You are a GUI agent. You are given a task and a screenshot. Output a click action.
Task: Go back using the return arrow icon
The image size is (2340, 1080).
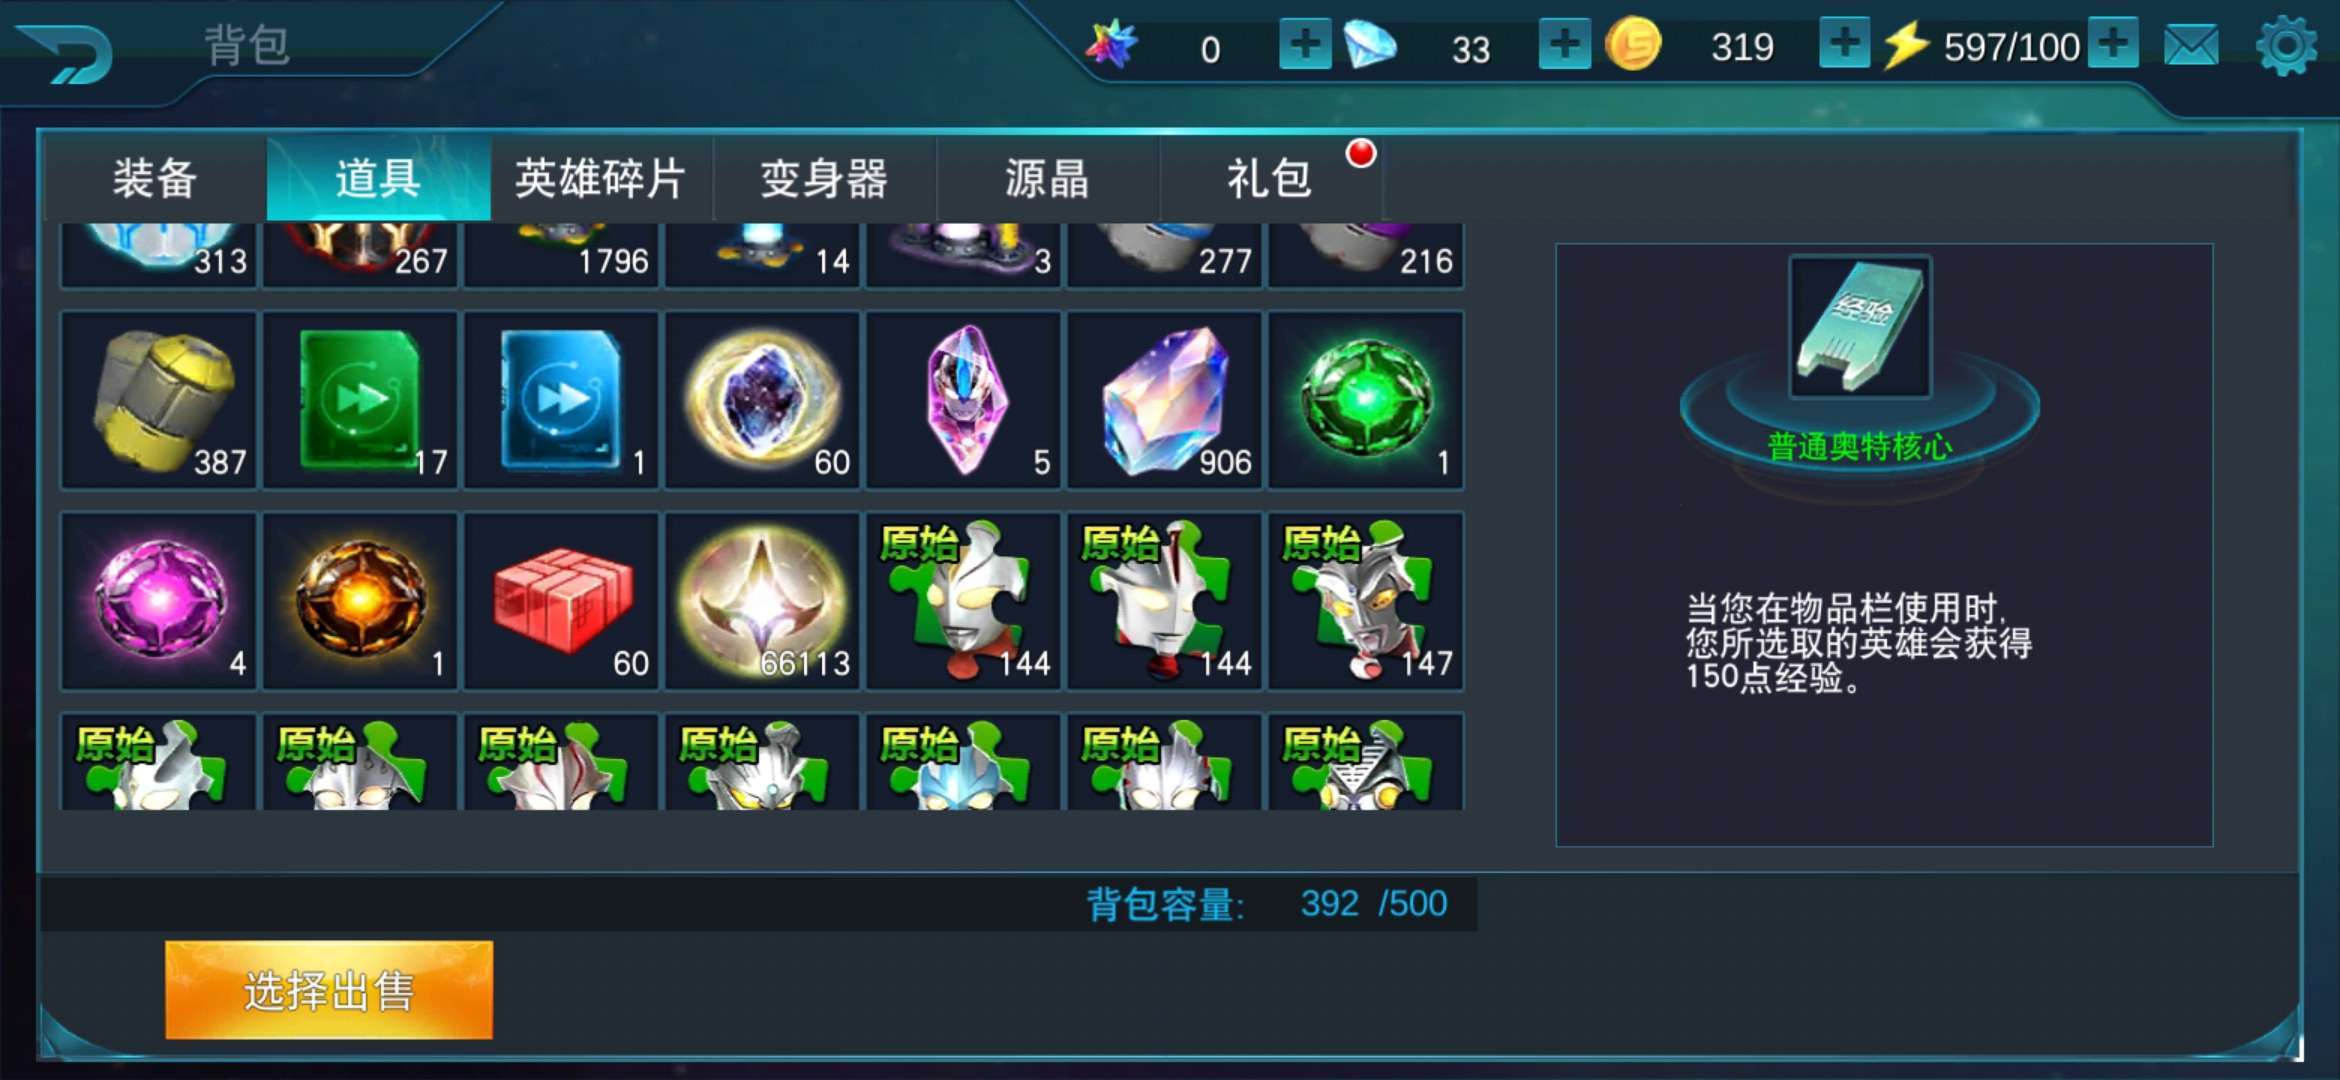pyautogui.click(x=66, y=53)
